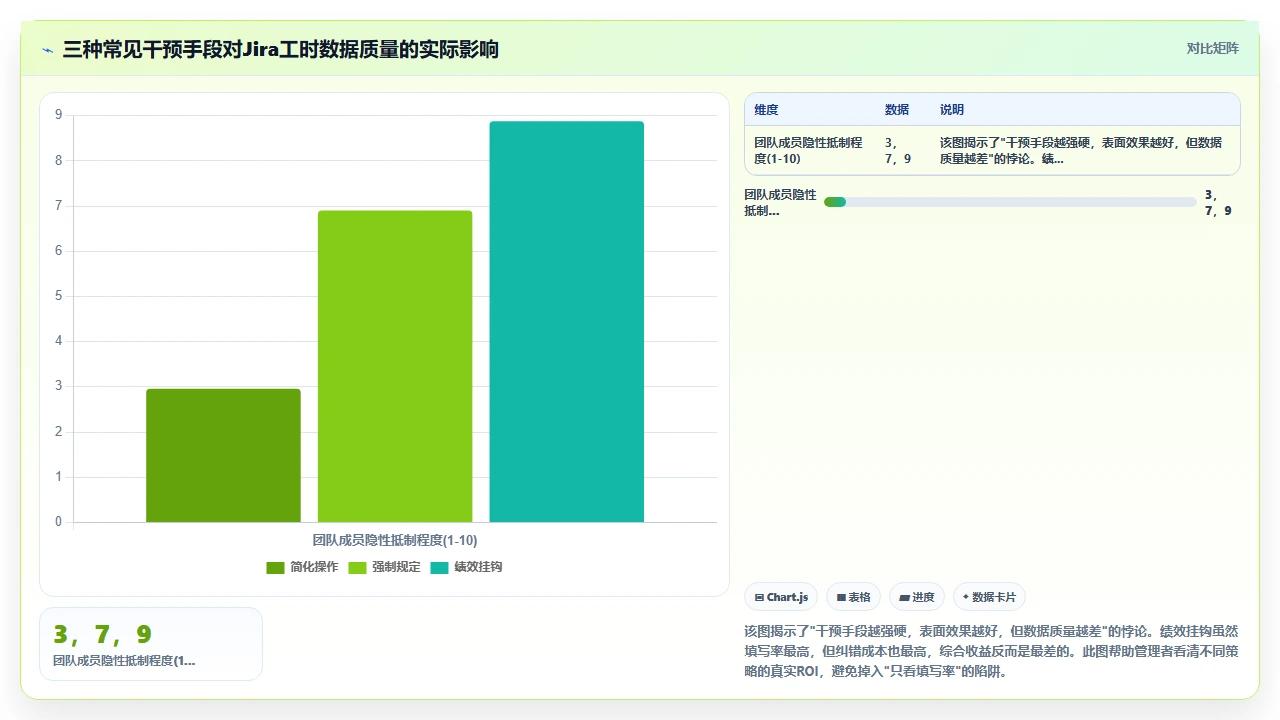Toggle the 简化操作 legend entry
Image resolution: width=1280 pixels, height=720 pixels.
pos(302,567)
